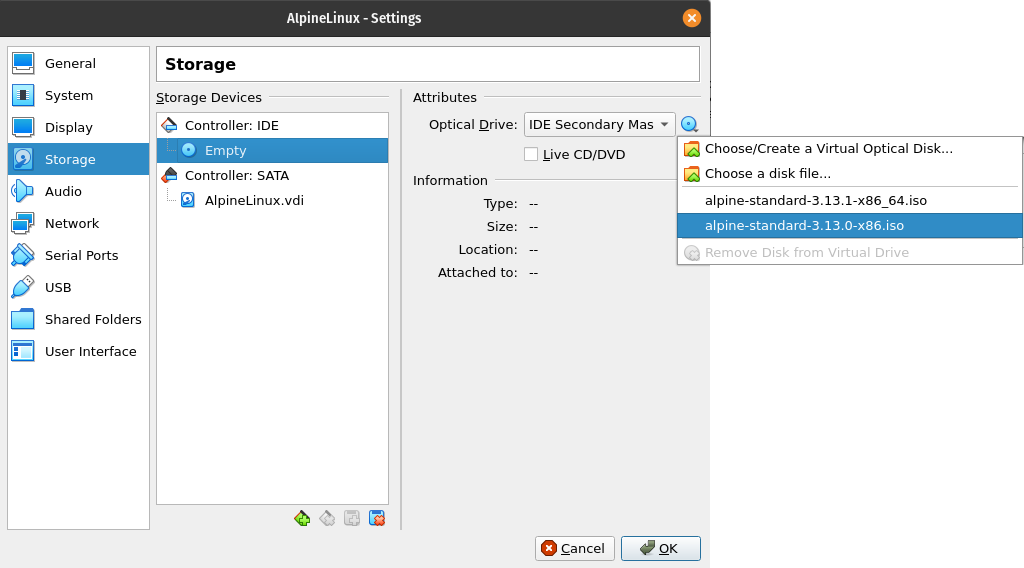The width and height of the screenshot is (1024, 568).
Task: Open the Network settings category
Action: [x=78, y=223]
